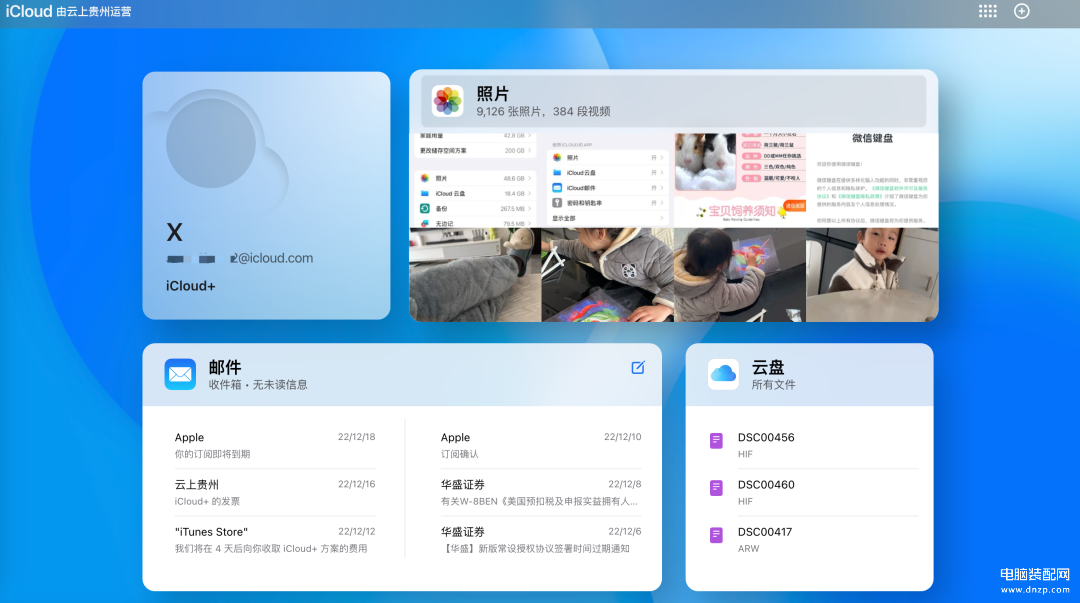
Task: Compose a new mail message
Action: pyautogui.click(x=638, y=367)
